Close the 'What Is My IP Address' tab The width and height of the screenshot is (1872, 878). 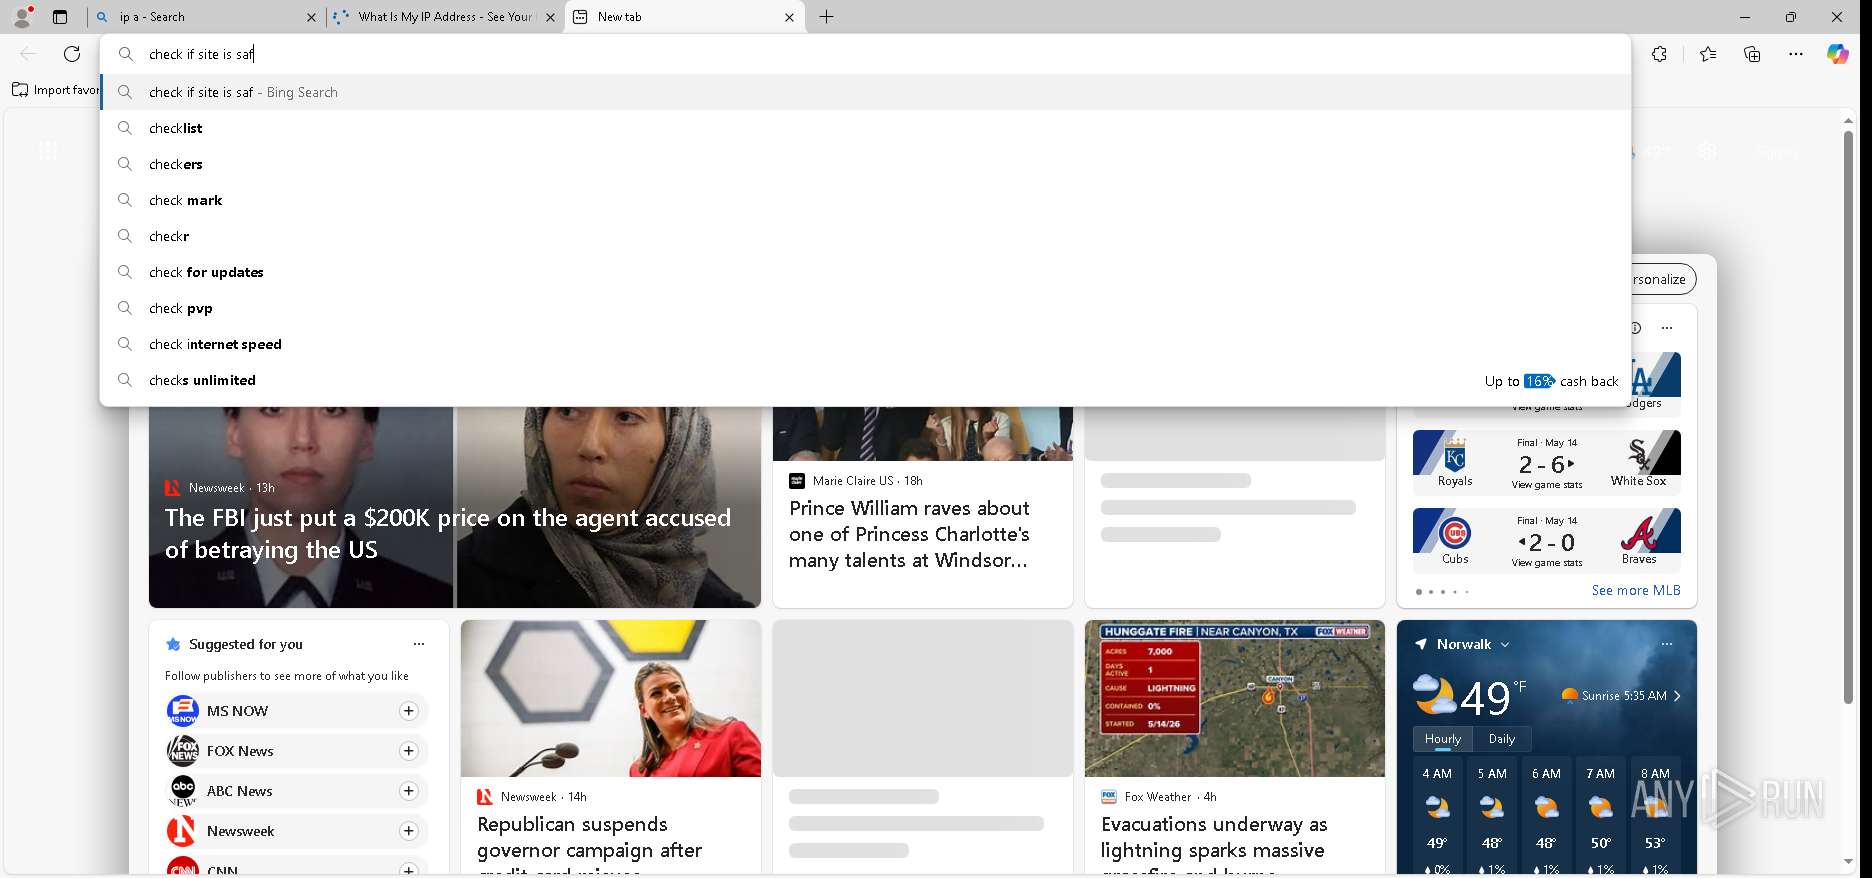550,17
